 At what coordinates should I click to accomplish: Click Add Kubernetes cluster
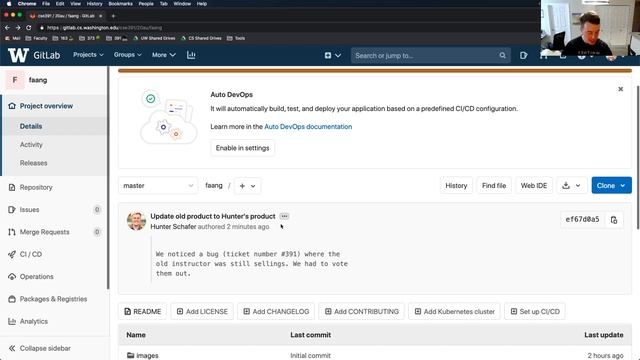coord(454,311)
